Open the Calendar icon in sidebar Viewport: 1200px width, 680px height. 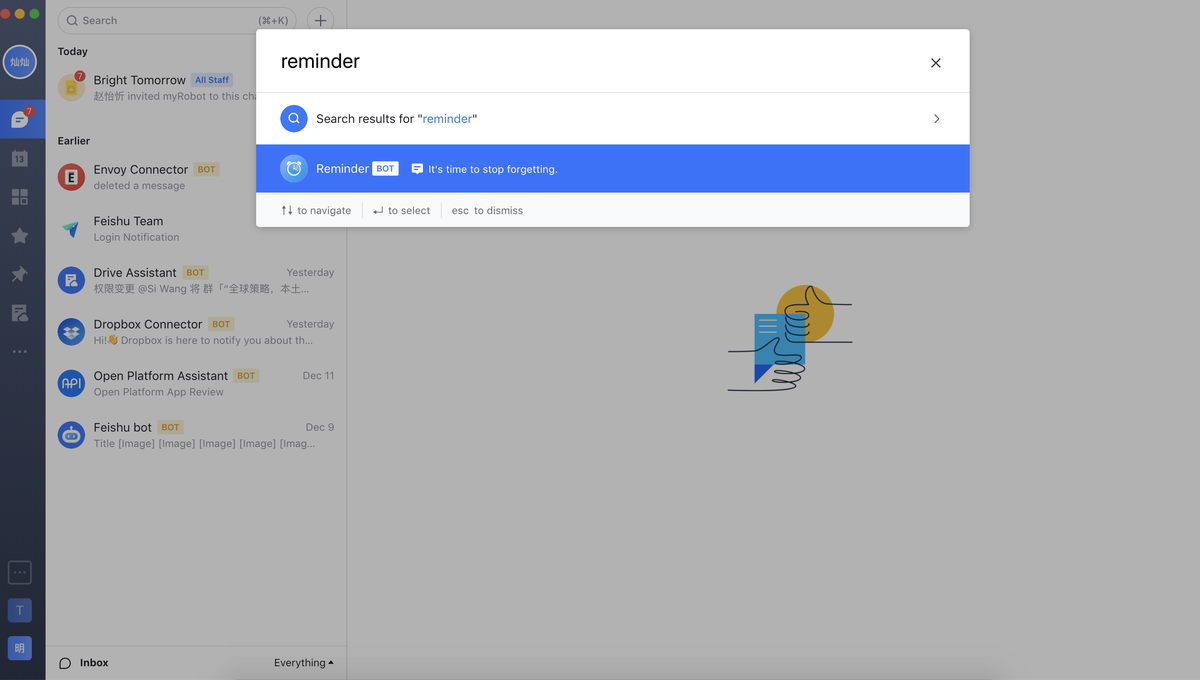click(x=20, y=158)
